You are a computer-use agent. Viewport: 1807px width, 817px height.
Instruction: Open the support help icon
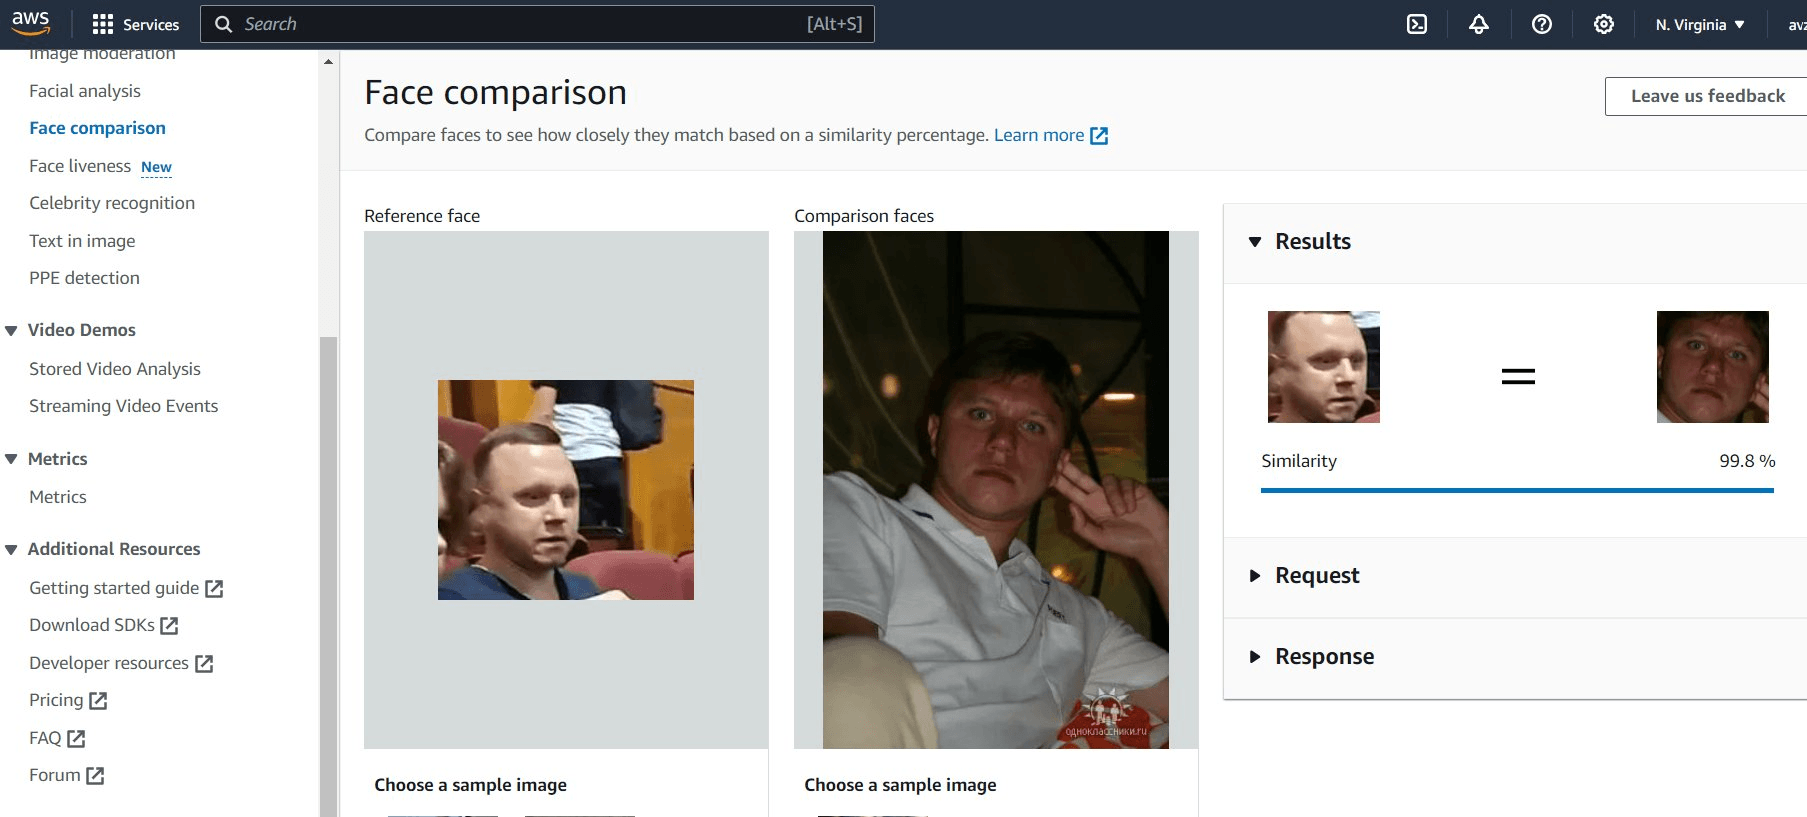[x=1542, y=24]
